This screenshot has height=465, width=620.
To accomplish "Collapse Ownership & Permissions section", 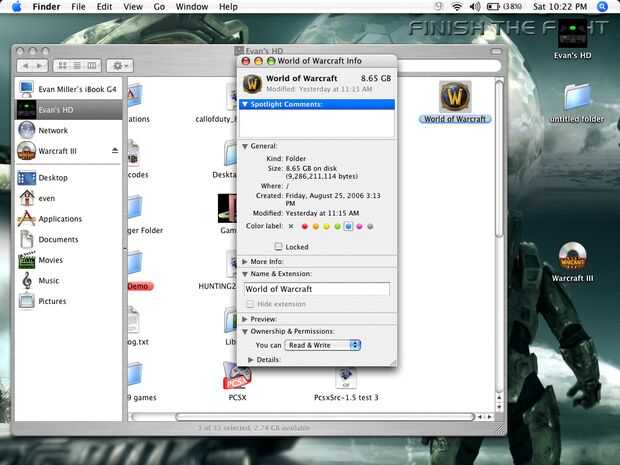I will tap(245, 331).
